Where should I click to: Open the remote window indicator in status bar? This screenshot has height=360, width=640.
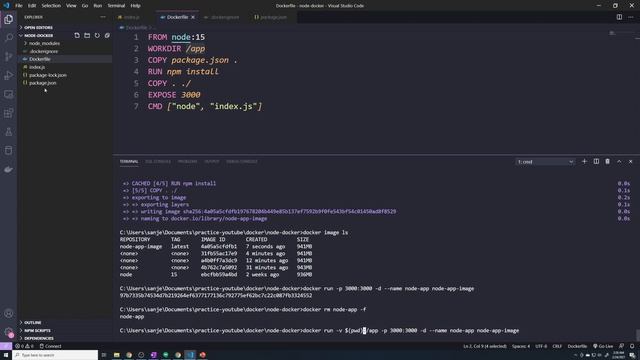(6, 346)
